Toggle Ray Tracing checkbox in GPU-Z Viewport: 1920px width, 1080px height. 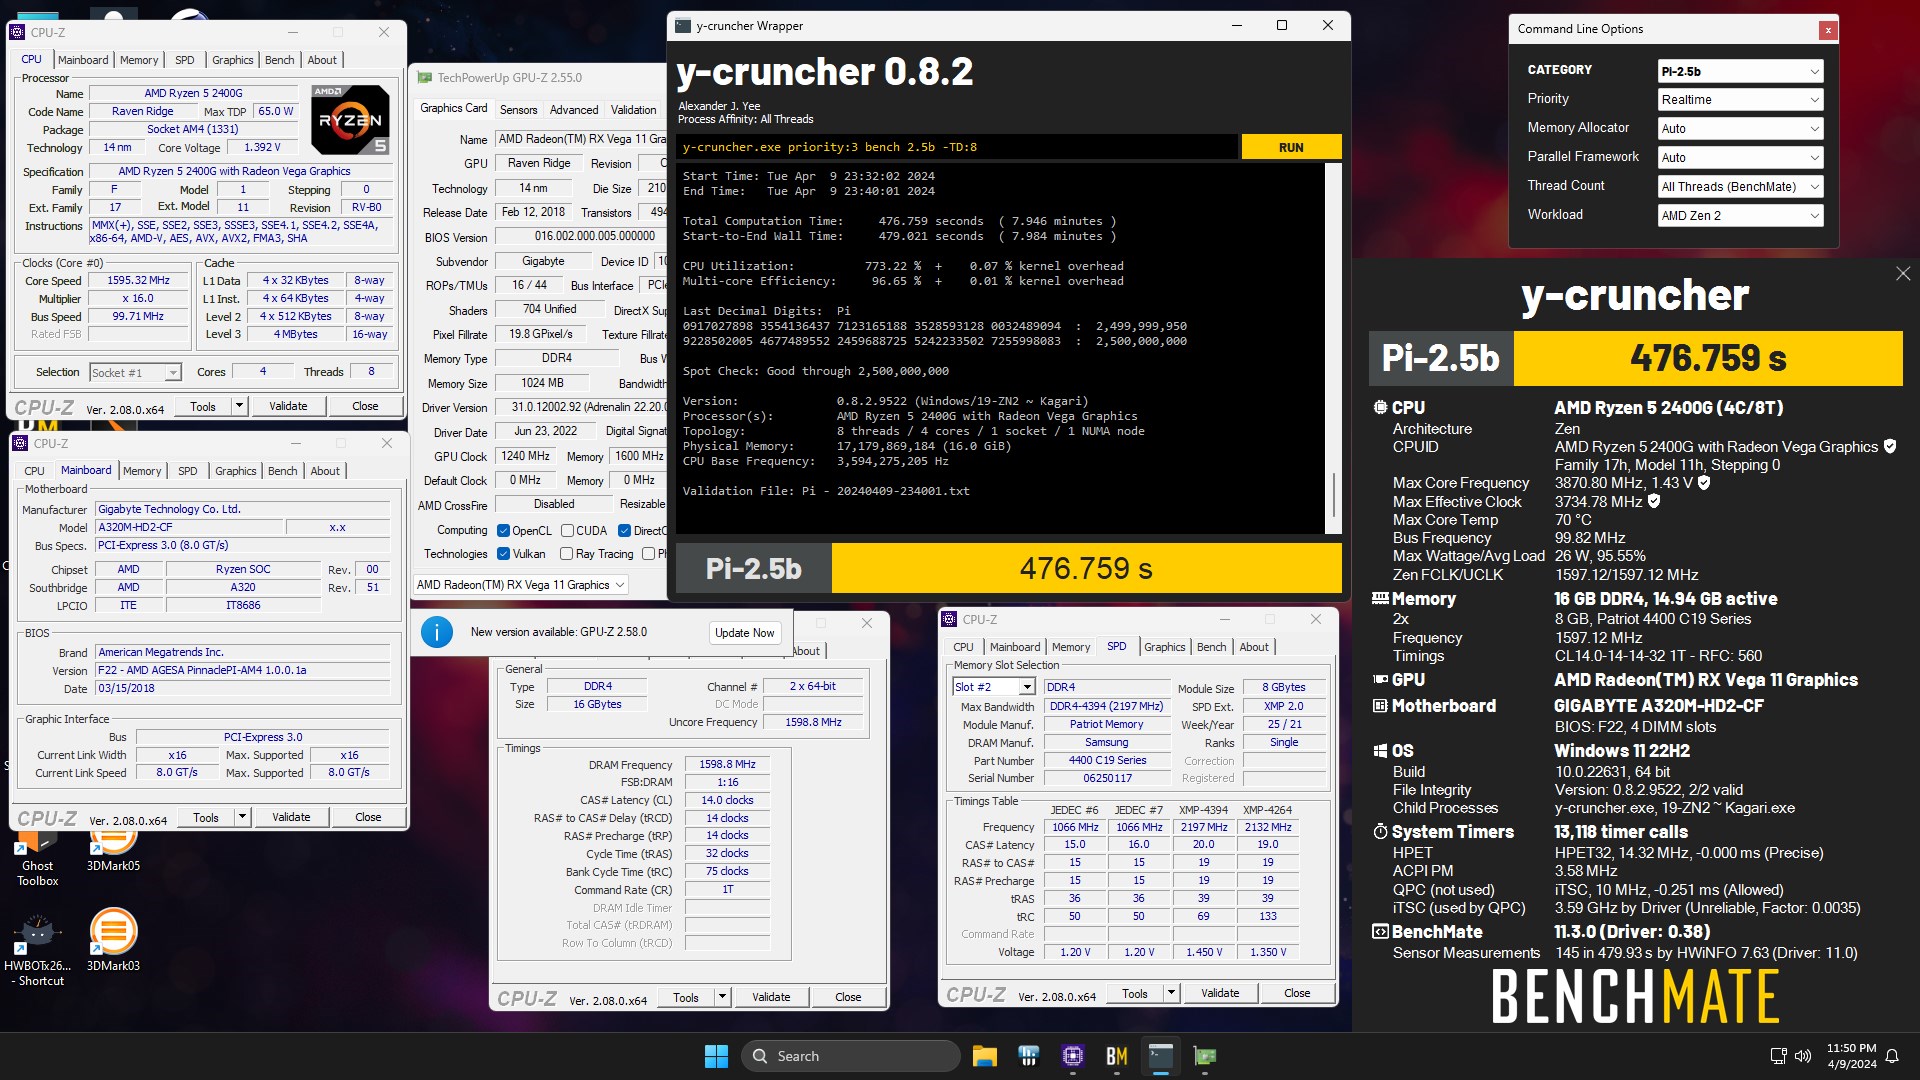coord(567,554)
